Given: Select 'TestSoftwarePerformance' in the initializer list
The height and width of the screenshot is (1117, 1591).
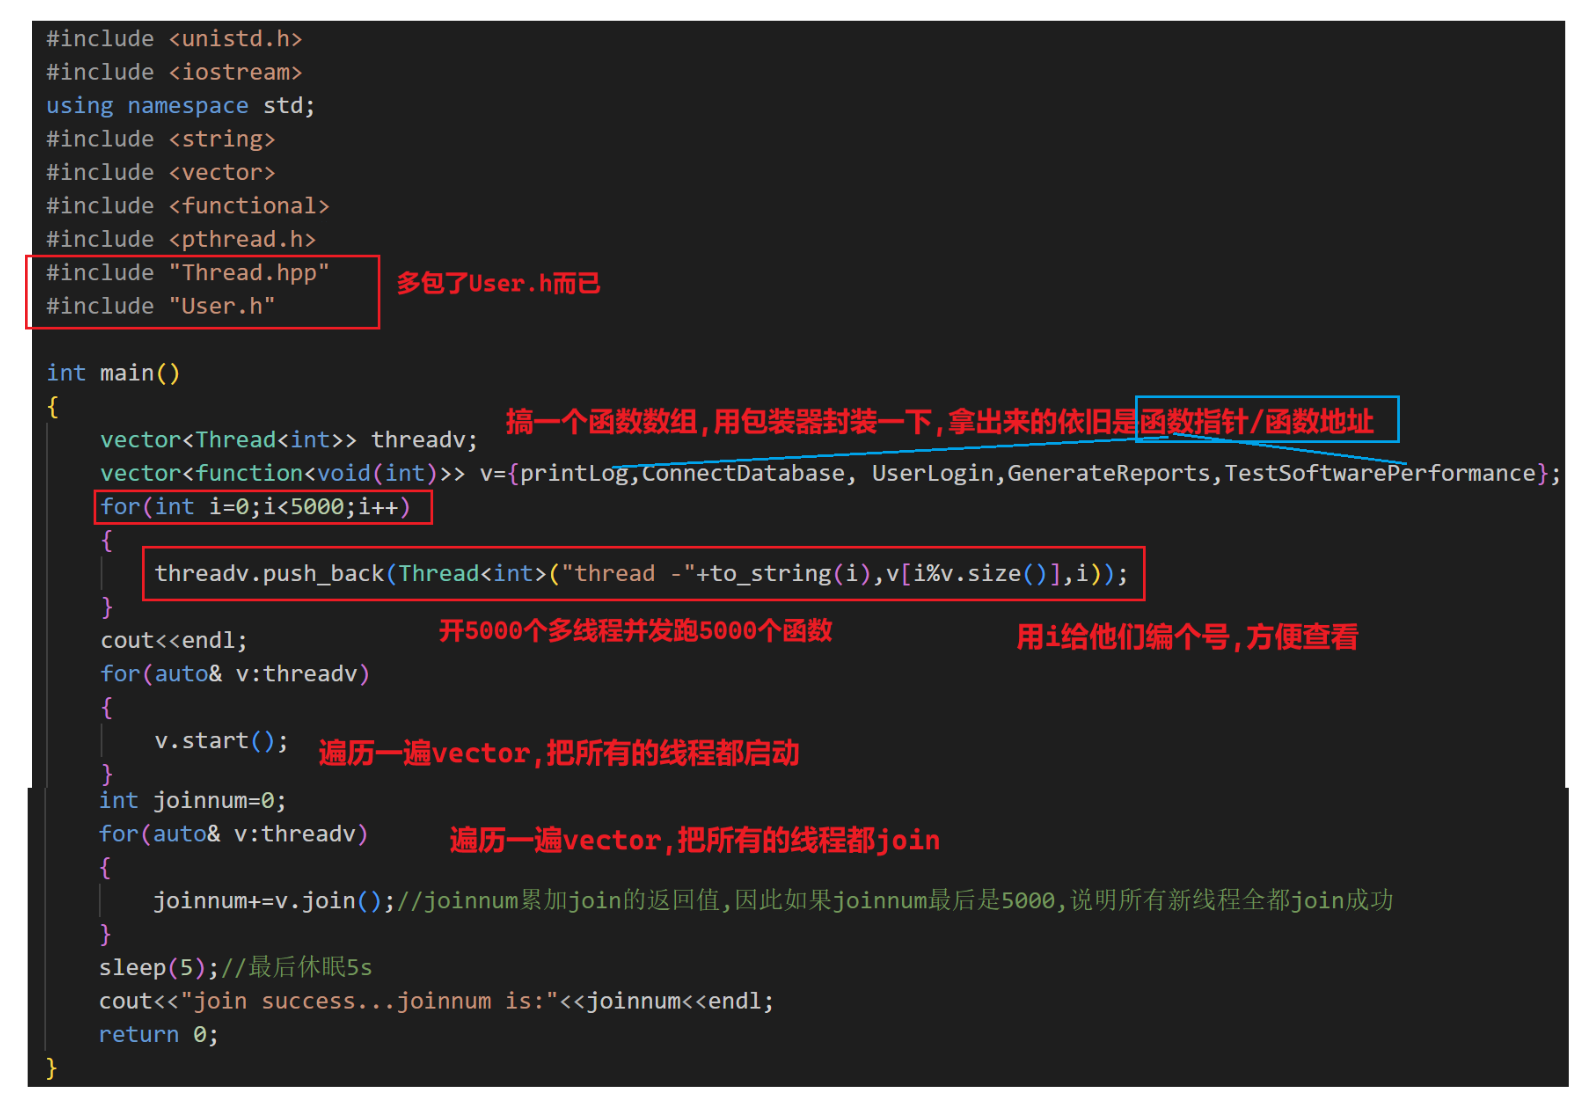Looking at the screenshot, I should (x=1380, y=473).
